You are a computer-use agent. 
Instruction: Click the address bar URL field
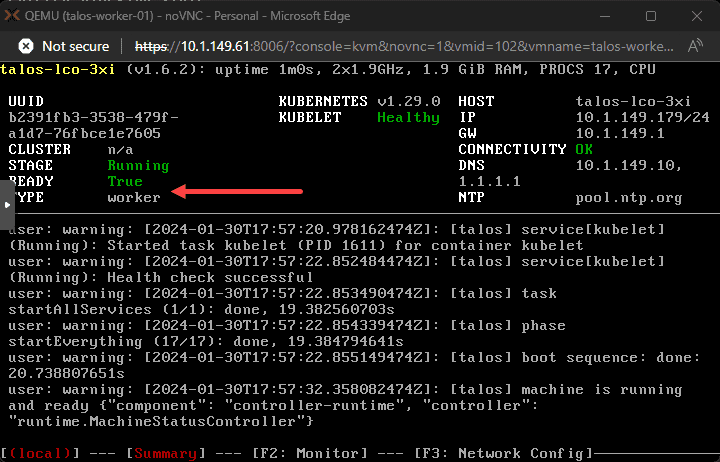pyautogui.click(x=404, y=46)
